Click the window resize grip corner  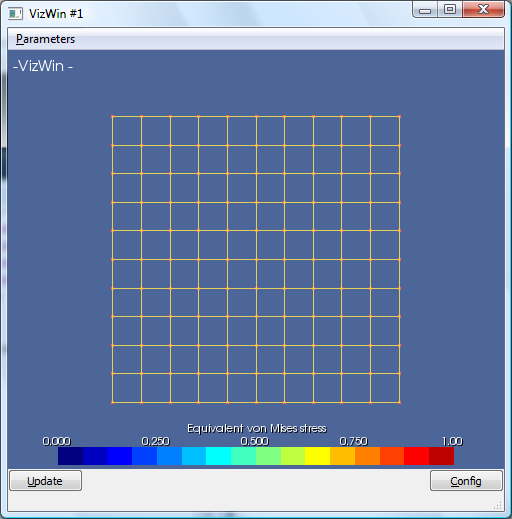click(x=498, y=506)
